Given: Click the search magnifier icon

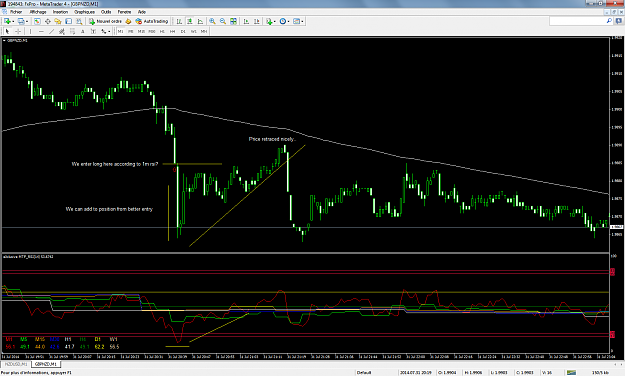Looking at the screenshot, I should tap(609, 21).
